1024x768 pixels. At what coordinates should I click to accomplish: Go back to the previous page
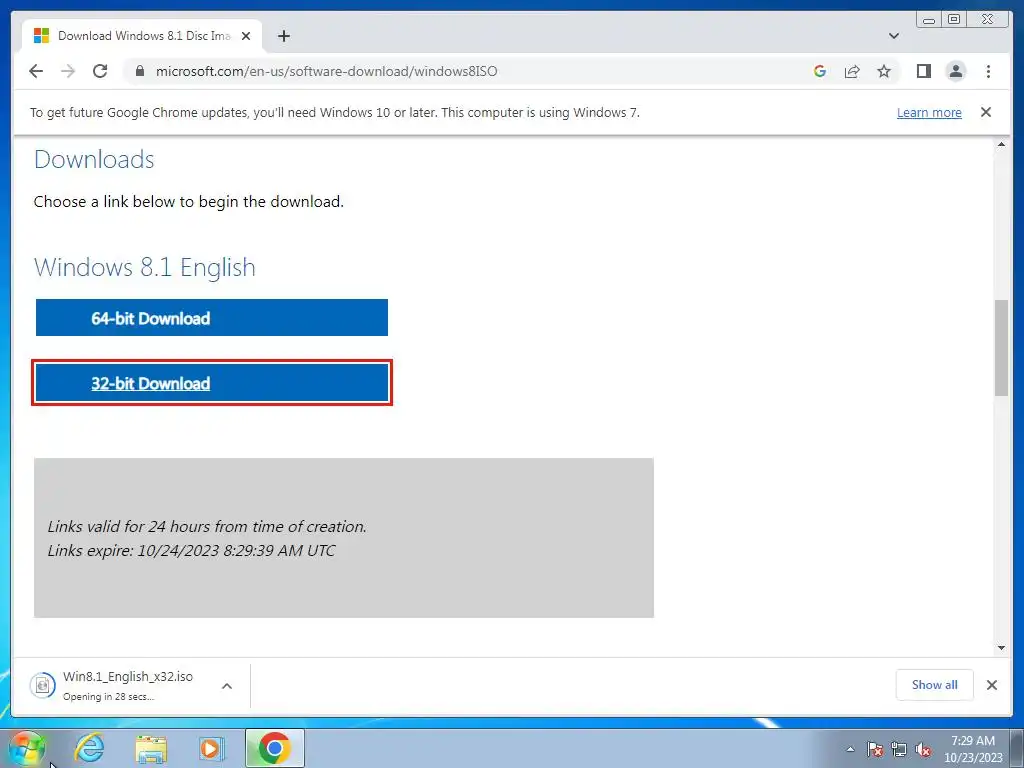point(36,71)
